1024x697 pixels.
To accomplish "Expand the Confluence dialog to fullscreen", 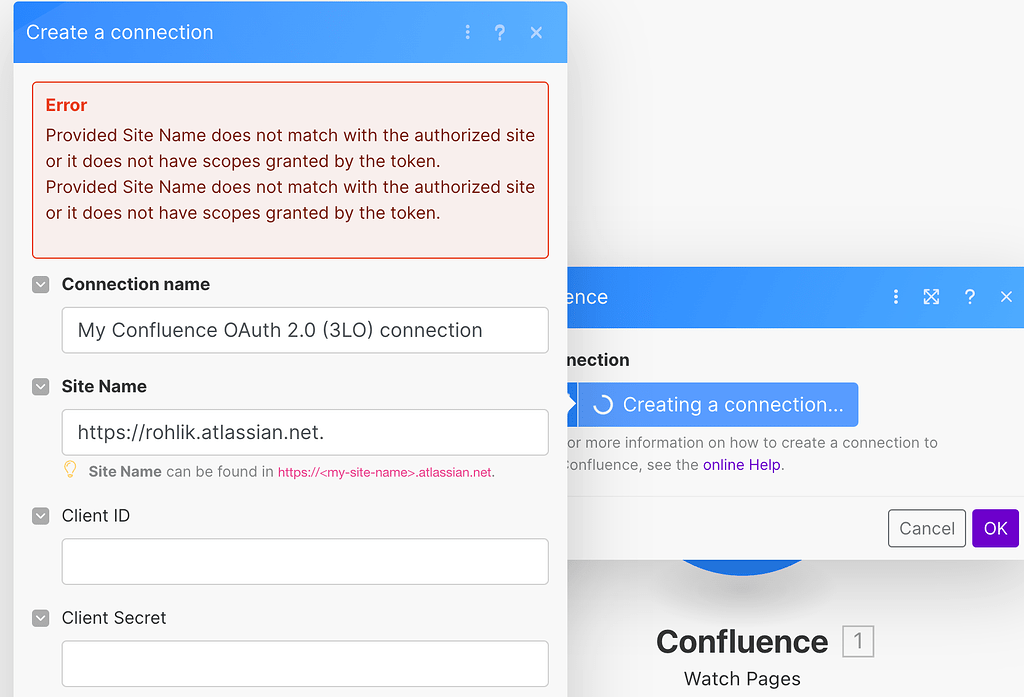I will pos(931,297).
